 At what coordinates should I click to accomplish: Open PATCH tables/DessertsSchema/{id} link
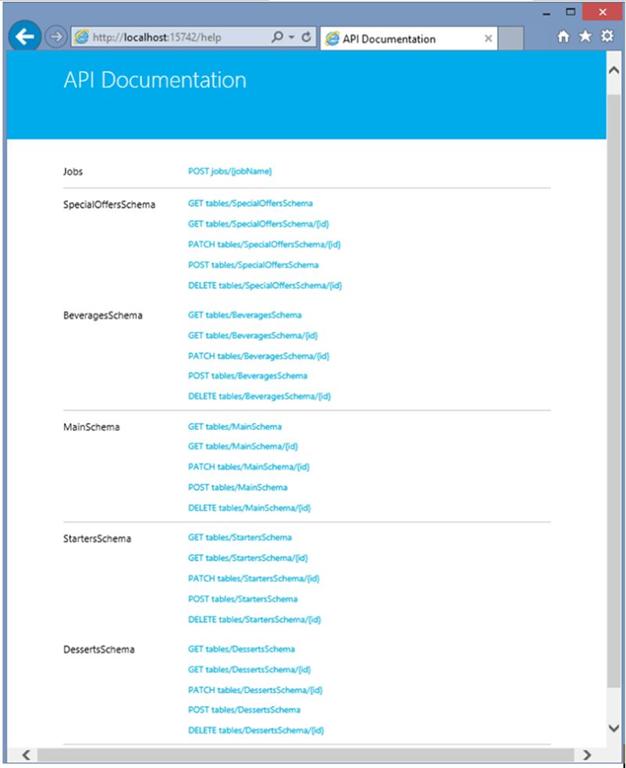tap(255, 690)
